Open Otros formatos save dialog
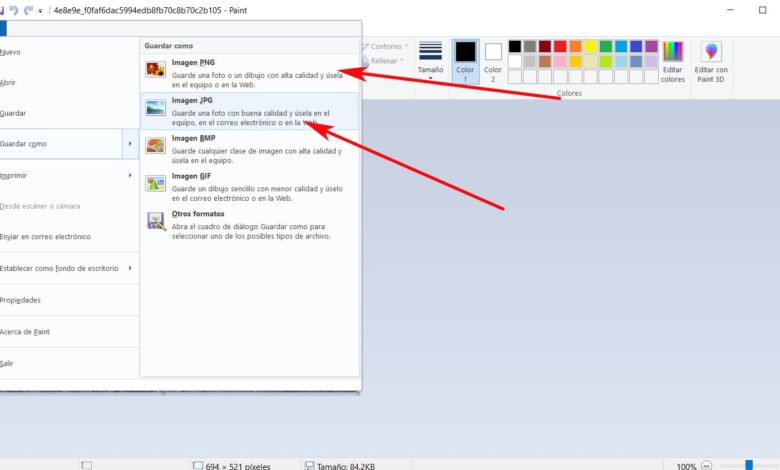 pos(250,225)
